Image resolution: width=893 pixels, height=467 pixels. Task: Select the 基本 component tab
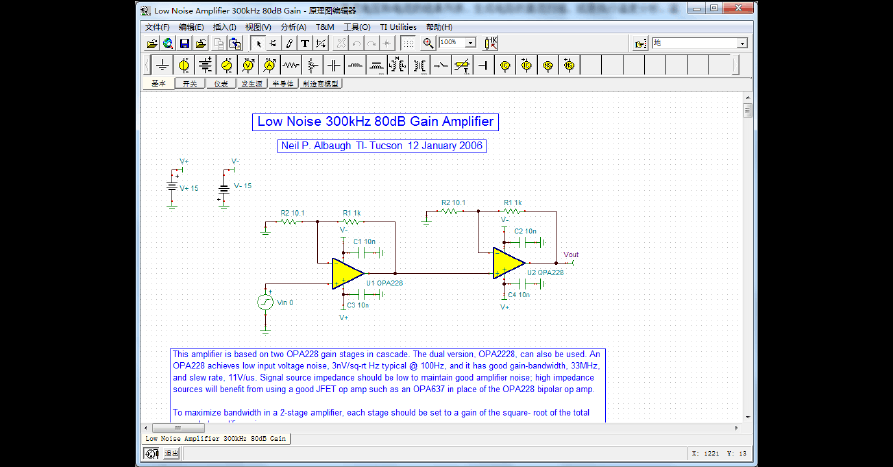[158, 84]
